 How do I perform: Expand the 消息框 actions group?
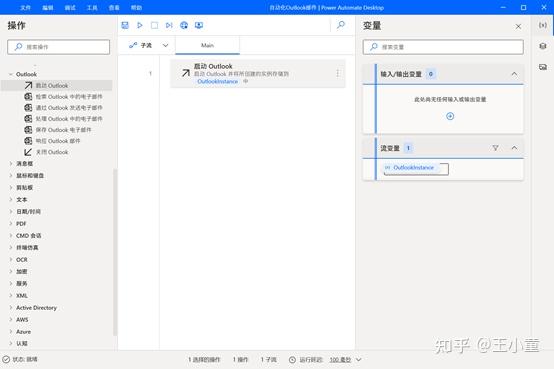[x=11, y=164]
